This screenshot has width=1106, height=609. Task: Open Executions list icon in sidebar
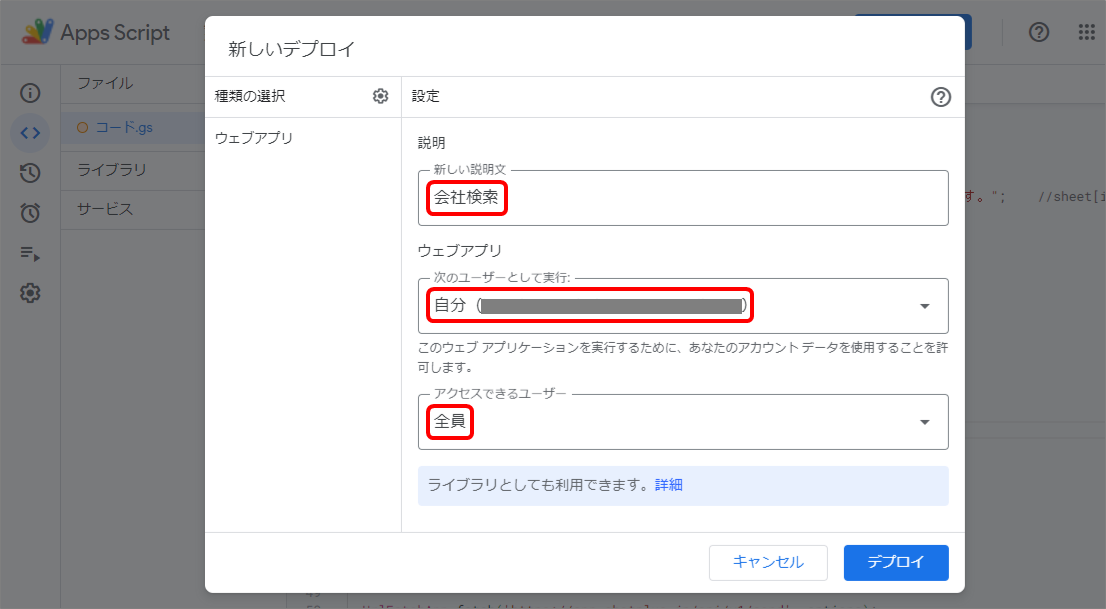30,253
